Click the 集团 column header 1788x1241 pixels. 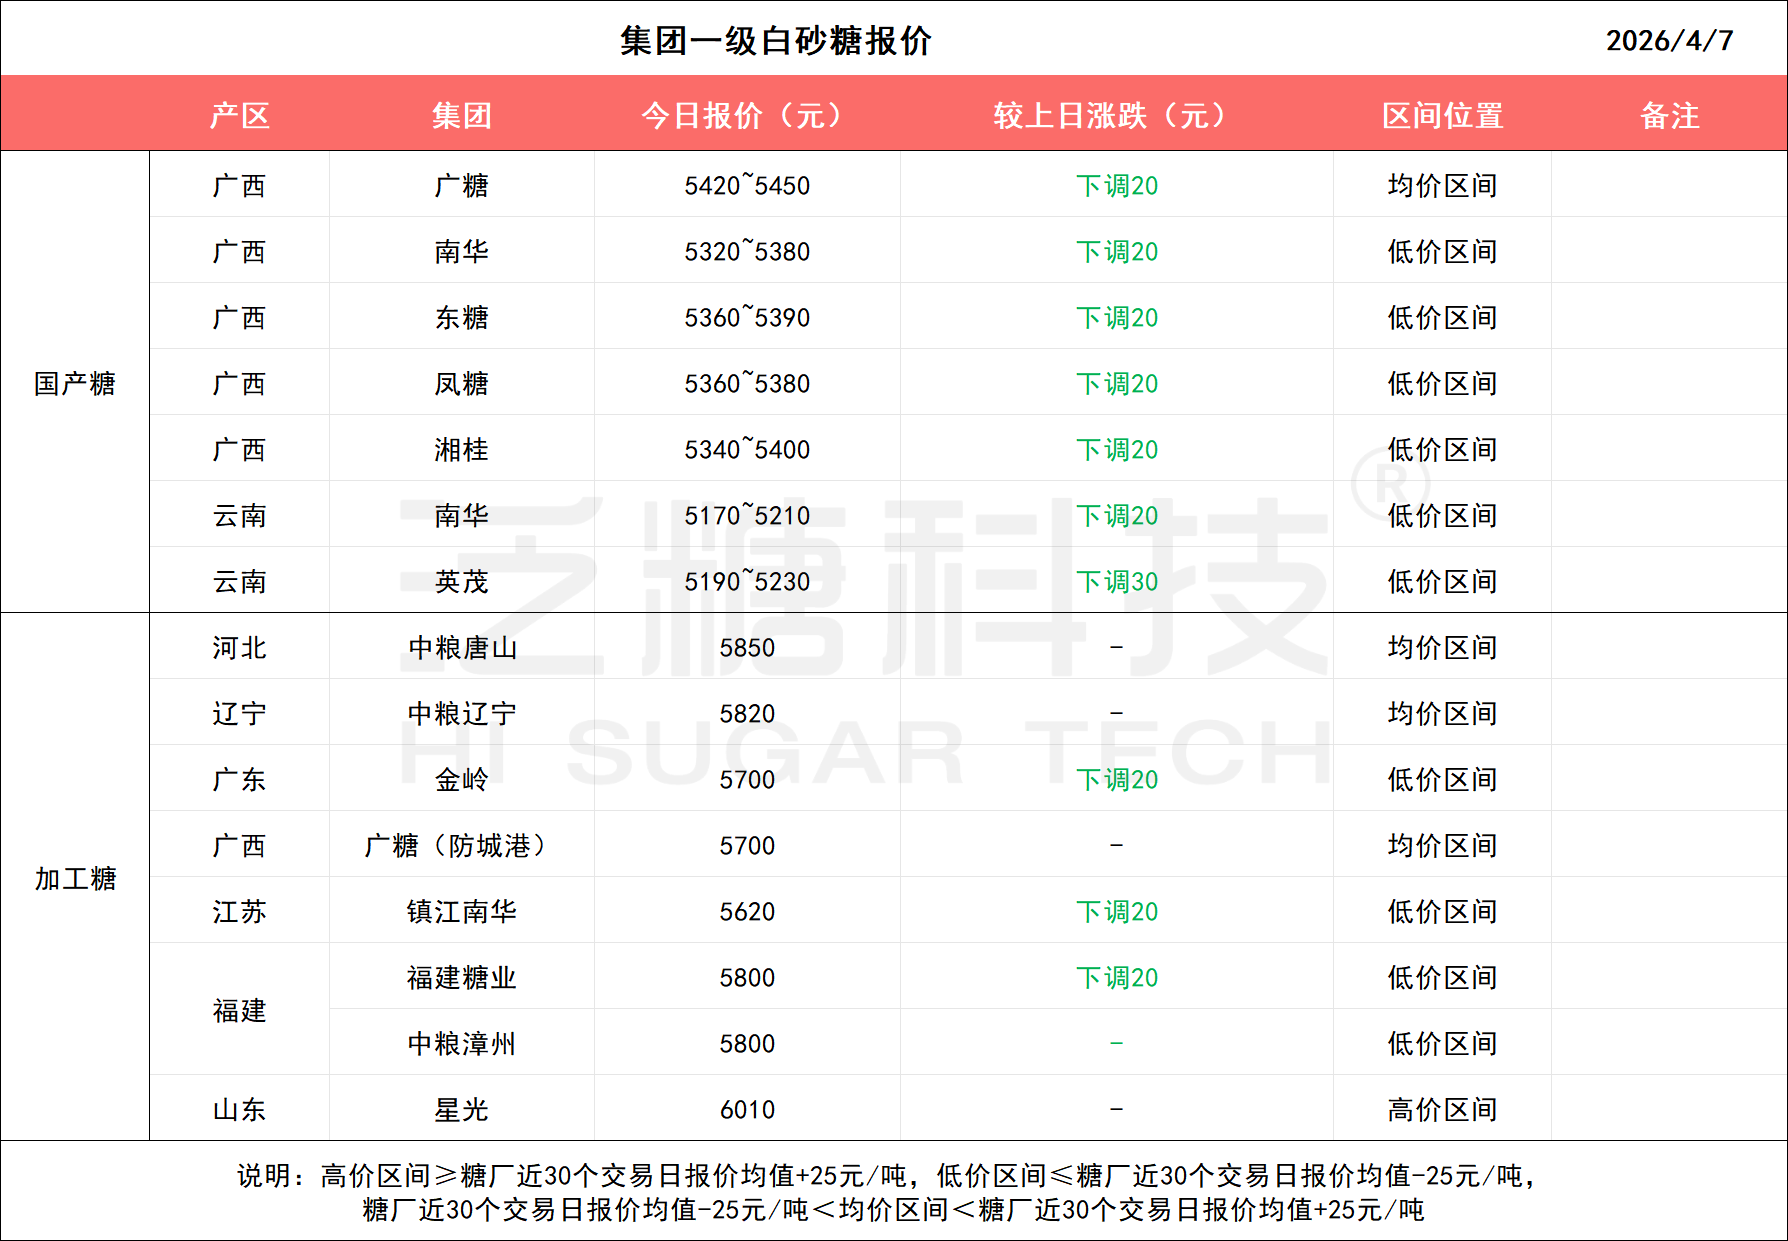pos(461,116)
